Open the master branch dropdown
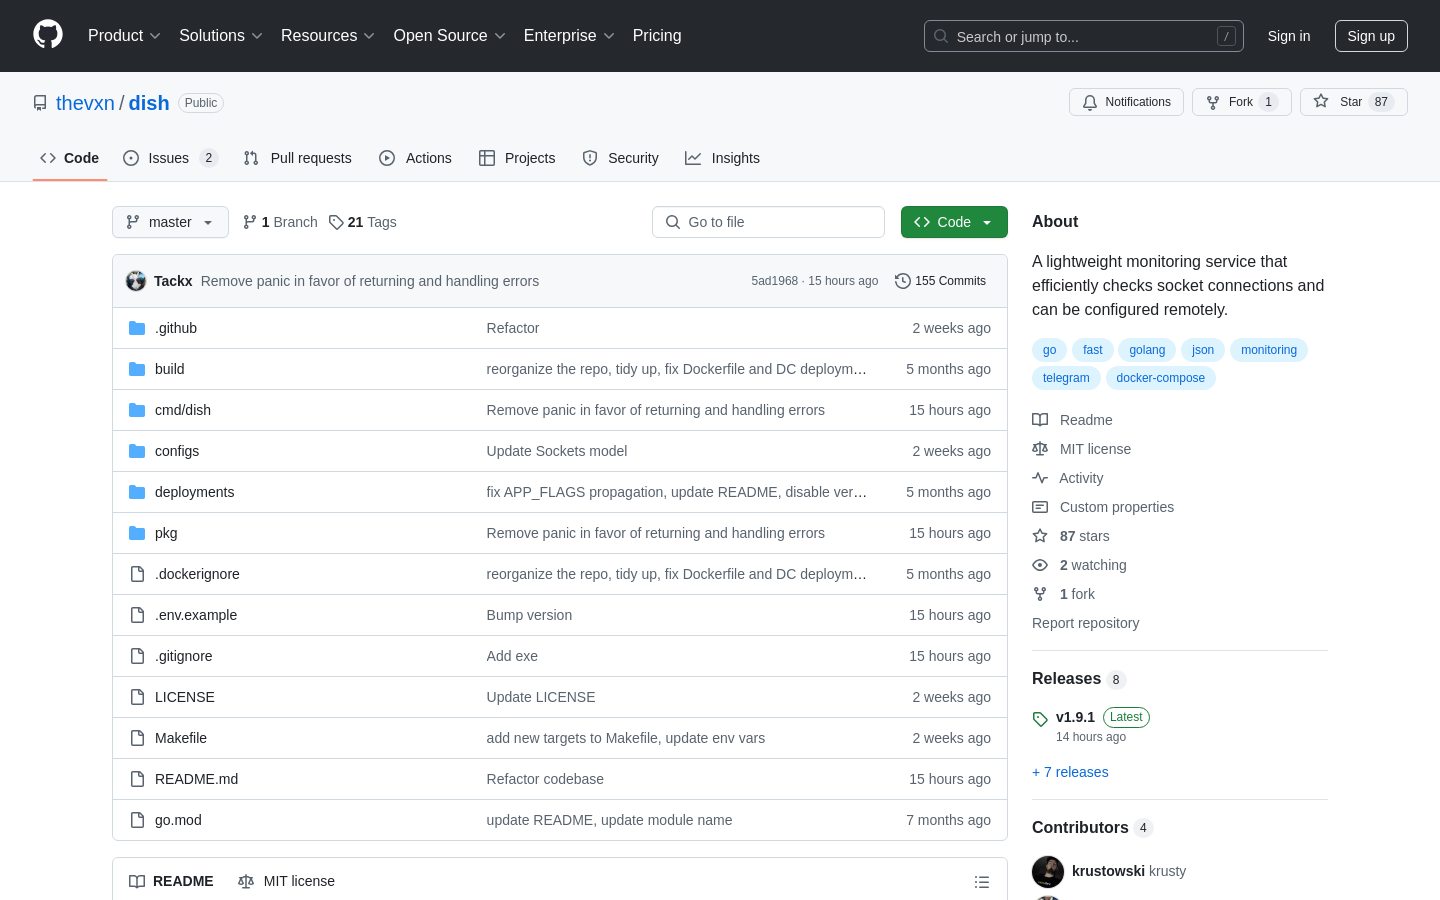 (x=170, y=222)
